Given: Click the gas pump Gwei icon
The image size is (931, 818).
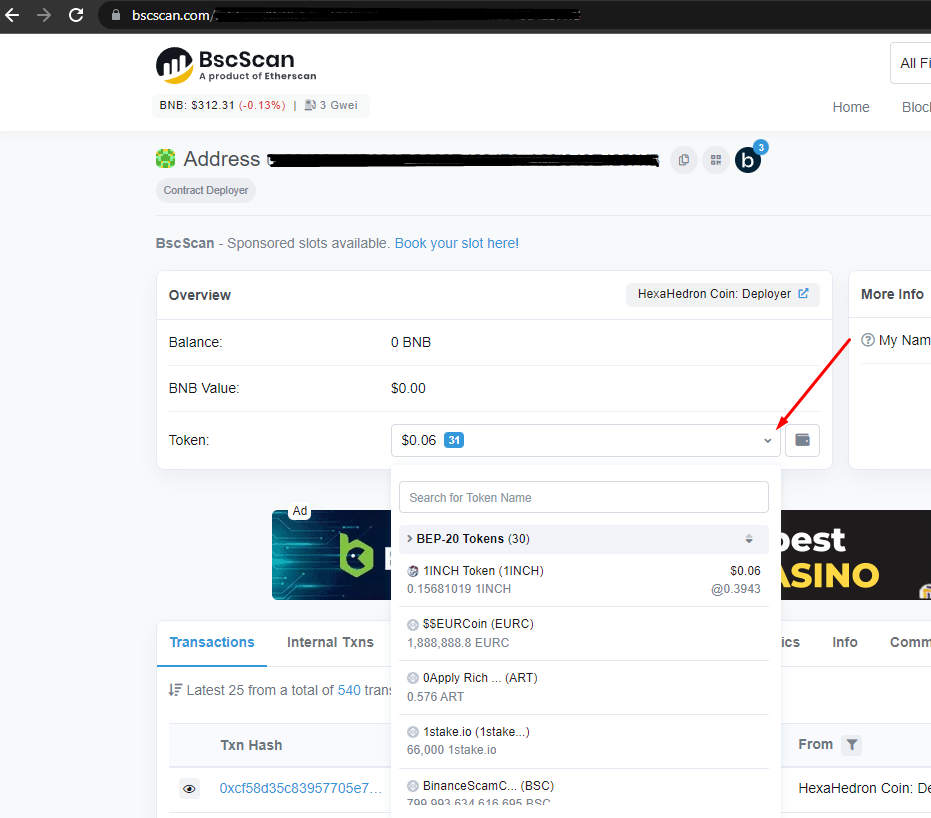Looking at the screenshot, I should click(310, 105).
